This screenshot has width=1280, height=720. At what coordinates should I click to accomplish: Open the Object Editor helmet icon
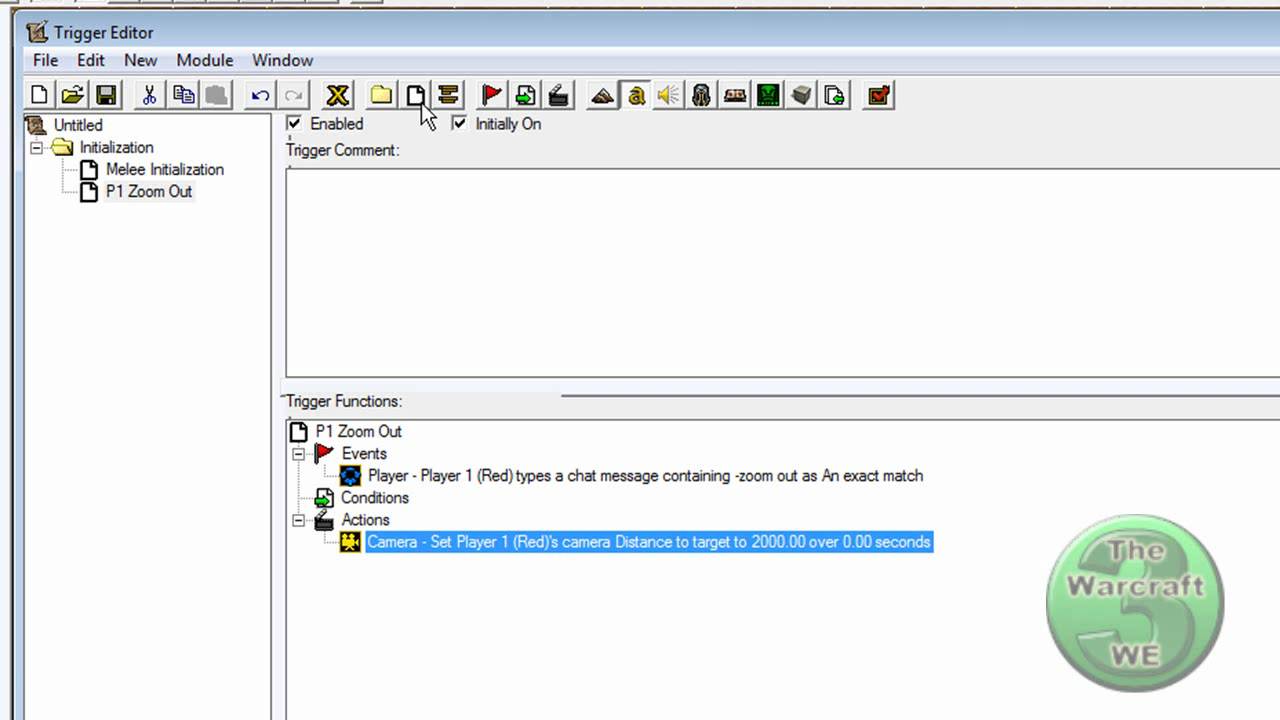(x=701, y=95)
